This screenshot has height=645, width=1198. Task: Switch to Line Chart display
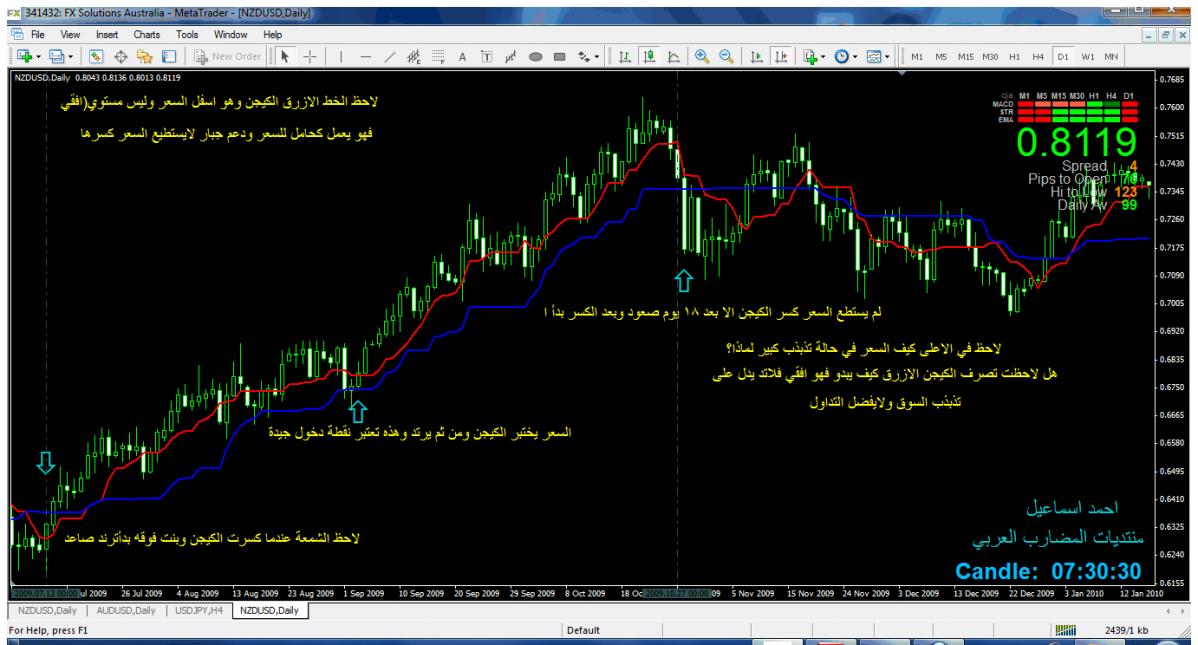pos(674,57)
